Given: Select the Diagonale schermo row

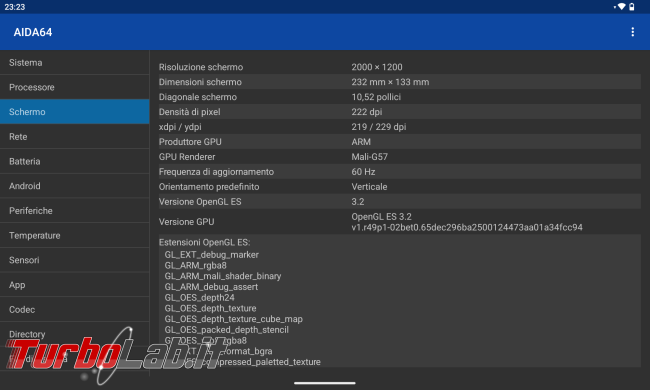Looking at the screenshot, I should coord(400,97).
